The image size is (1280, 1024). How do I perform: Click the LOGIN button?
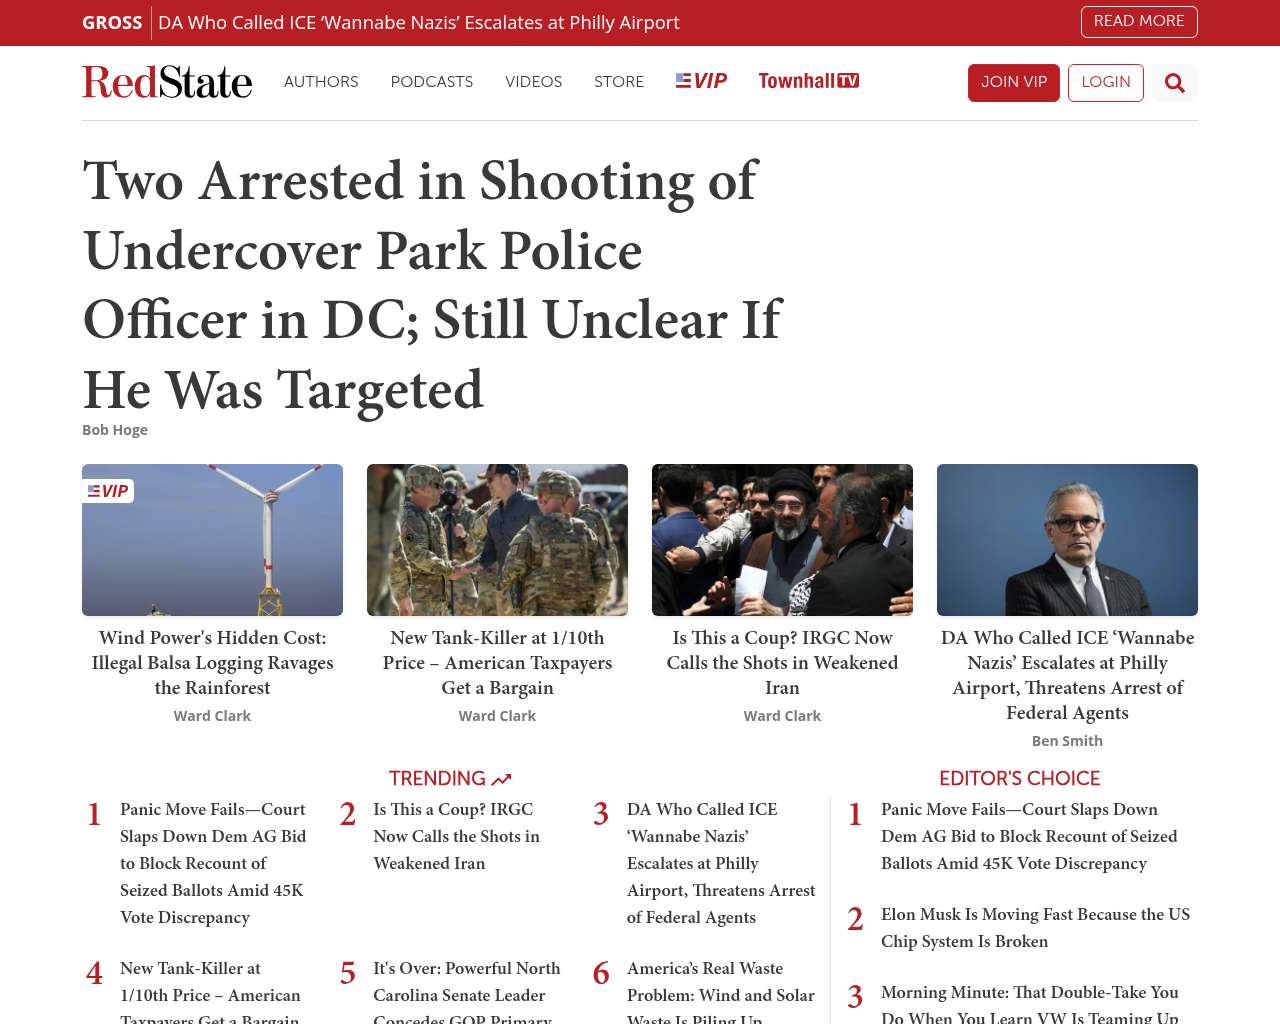pyautogui.click(x=1106, y=83)
